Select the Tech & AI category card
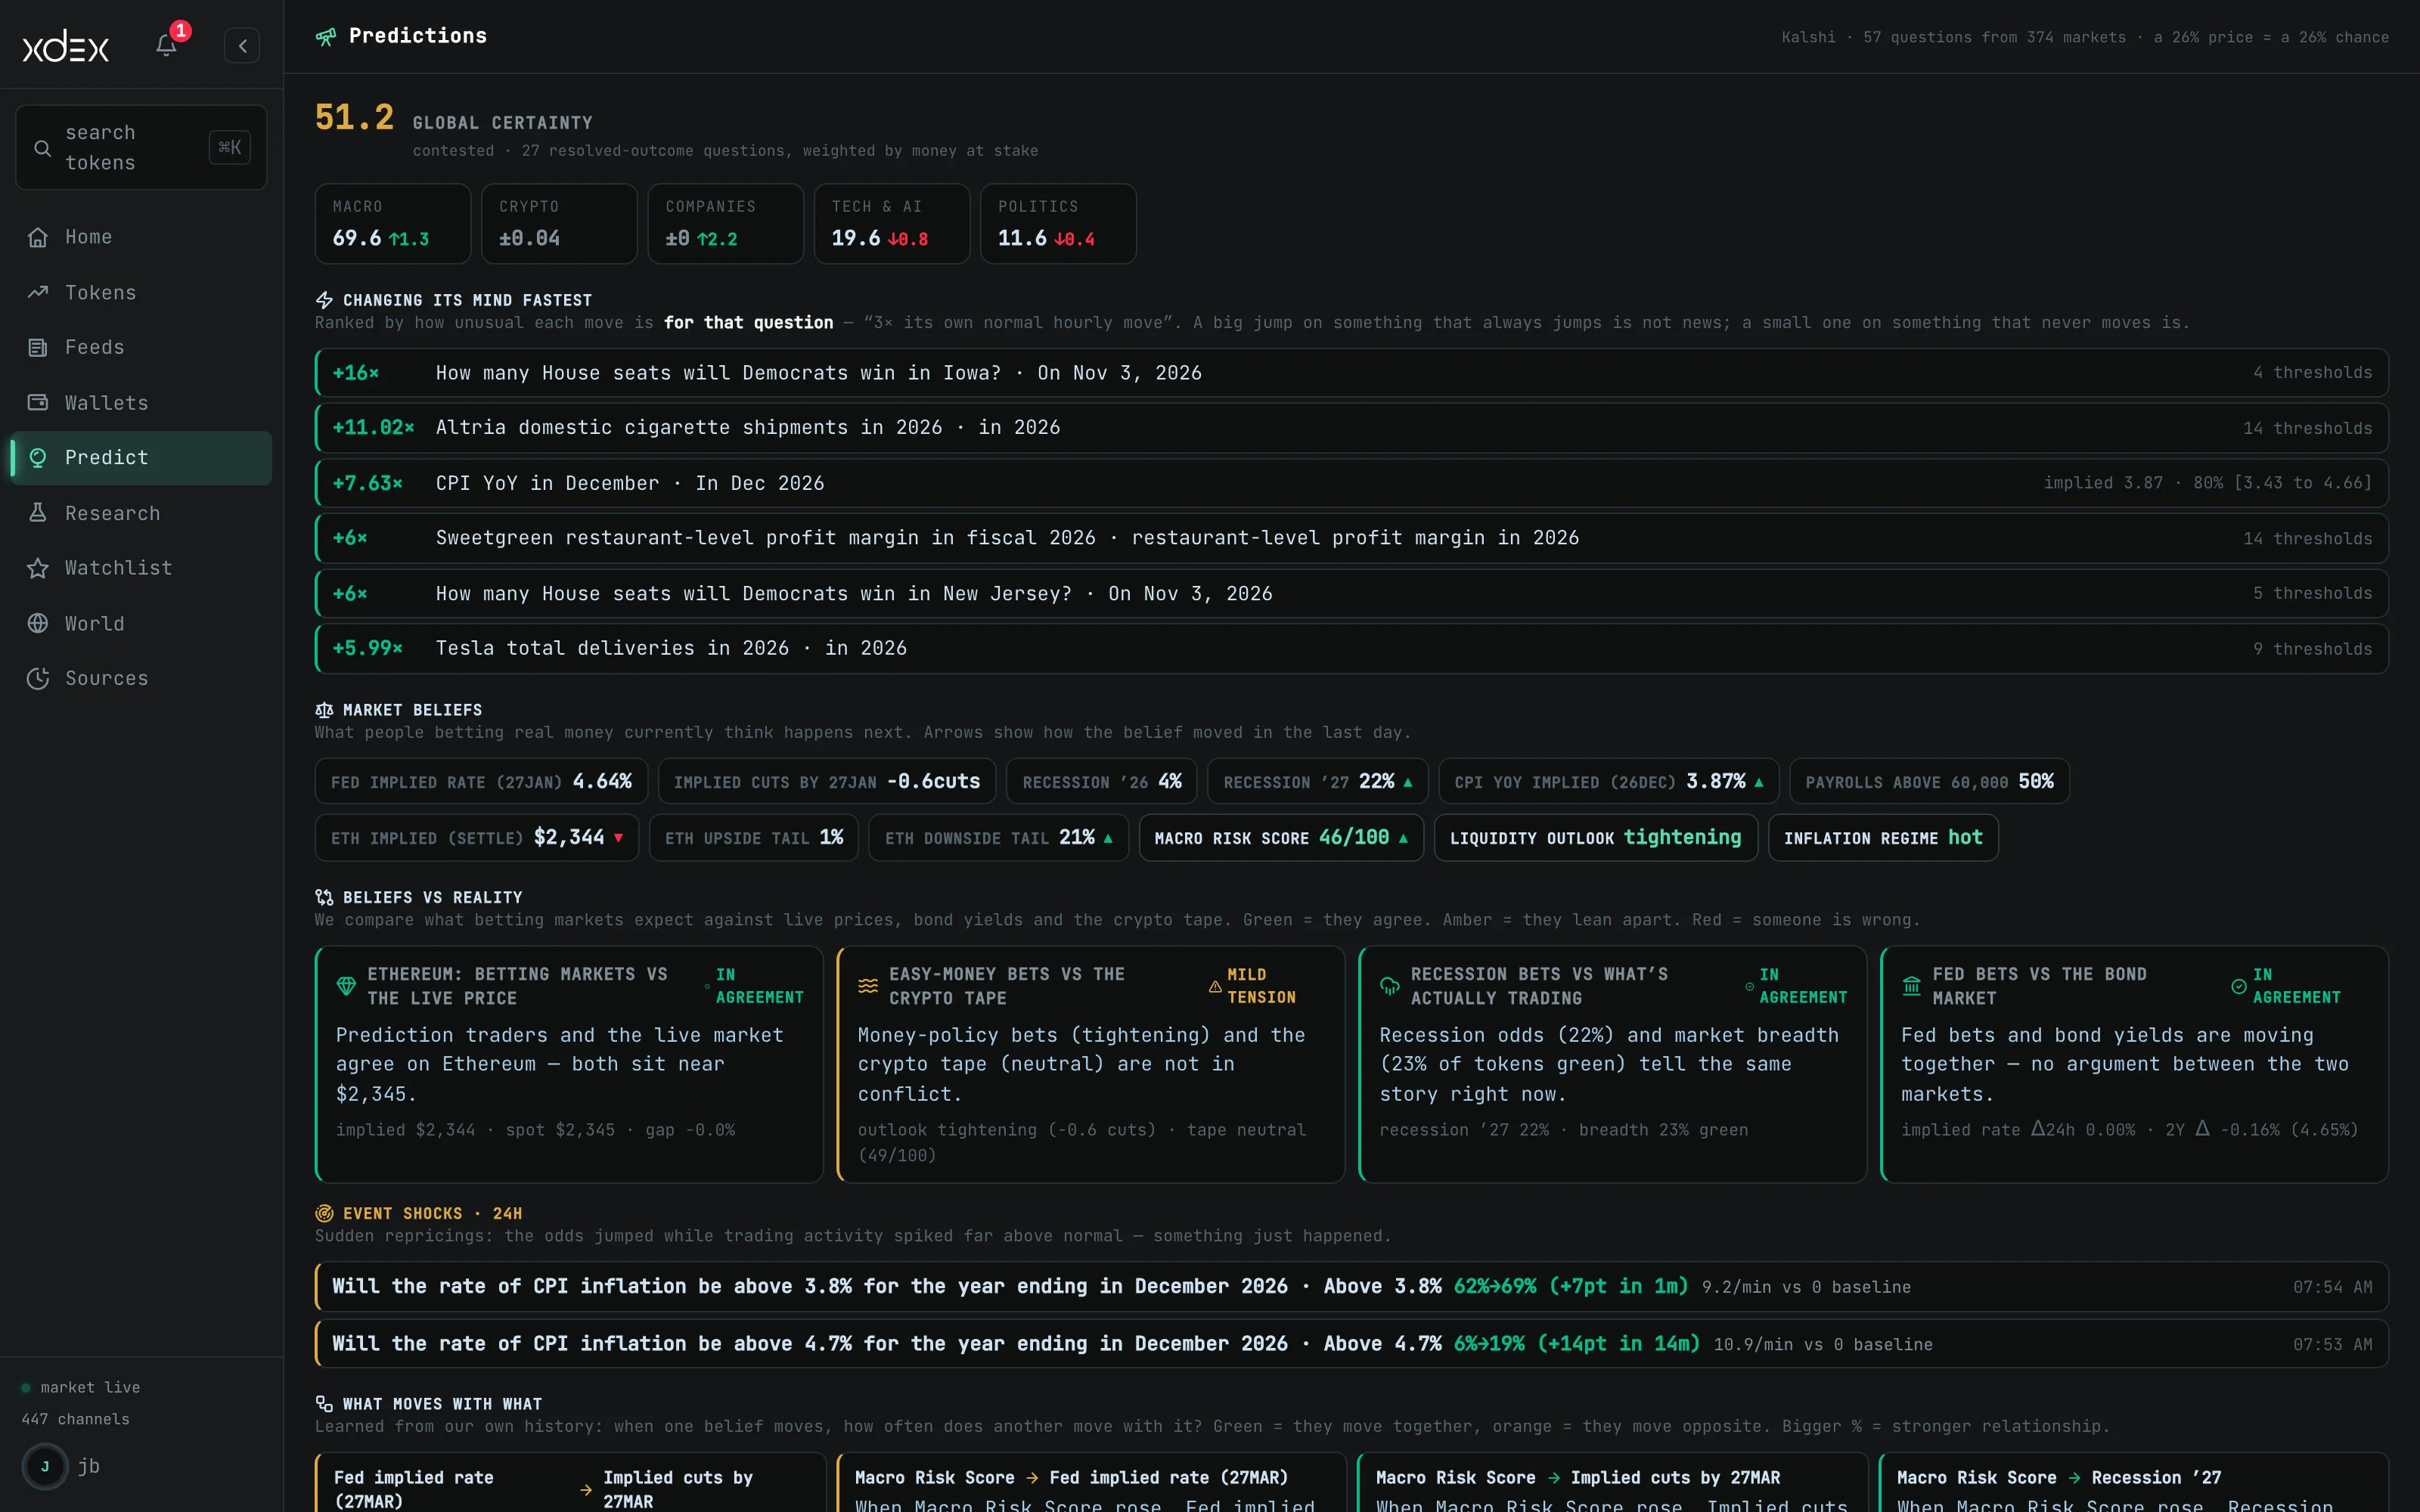2420x1512 pixels. click(892, 223)
